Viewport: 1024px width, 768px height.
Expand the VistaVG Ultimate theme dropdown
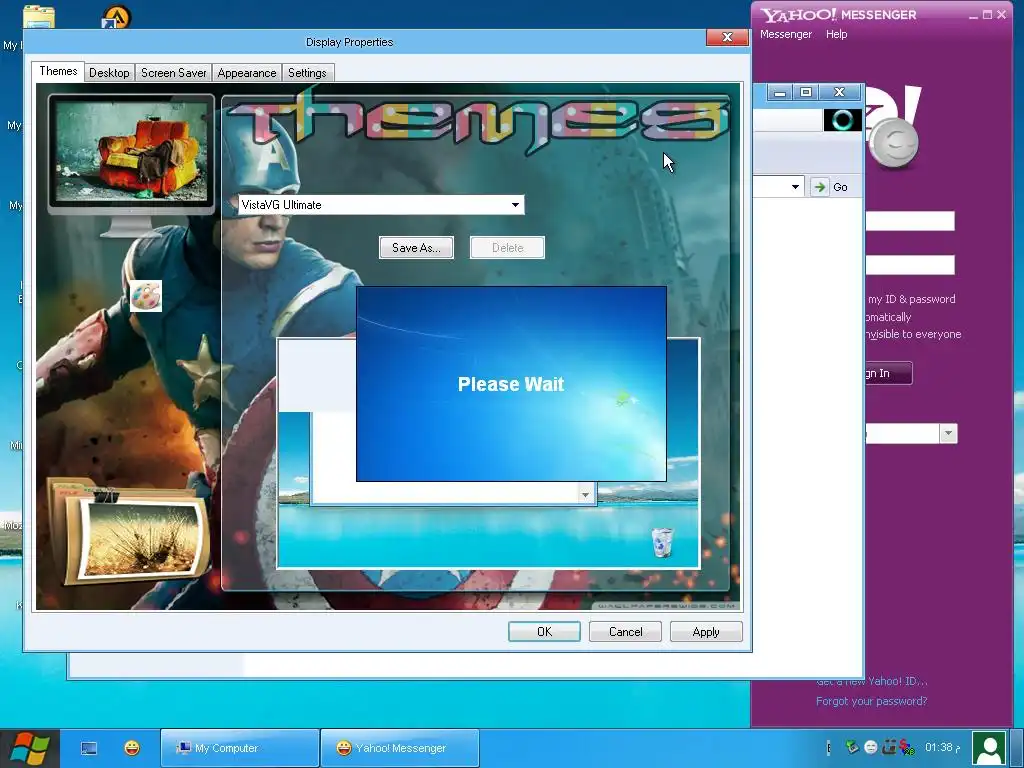coord(515,205)
